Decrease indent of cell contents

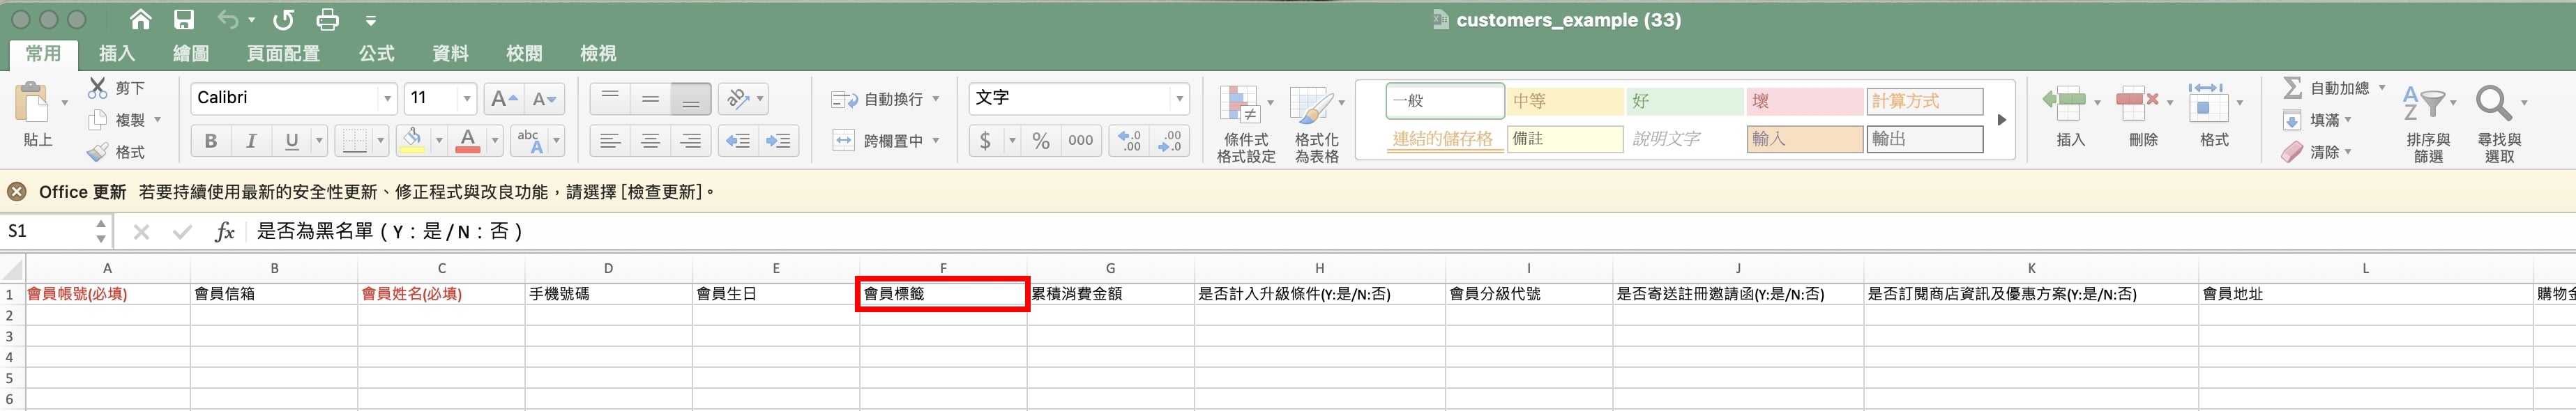coord(738,141)
